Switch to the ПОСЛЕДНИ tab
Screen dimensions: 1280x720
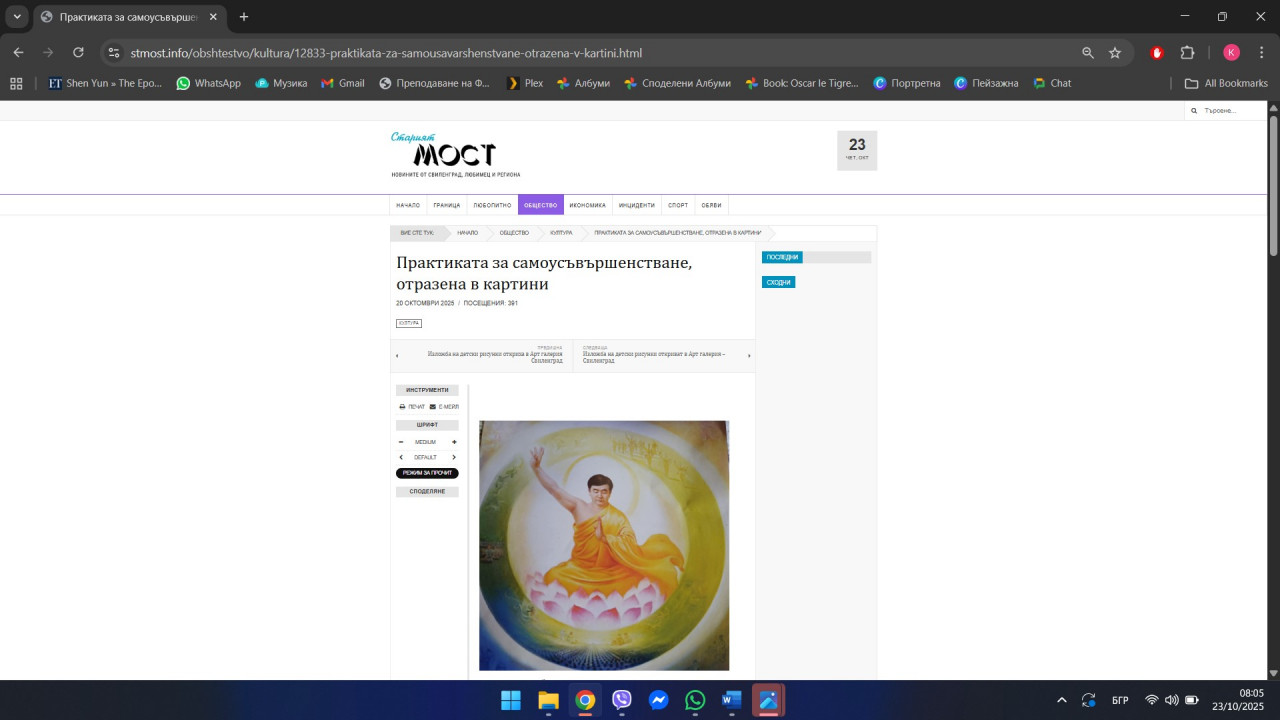click(782, 257)
